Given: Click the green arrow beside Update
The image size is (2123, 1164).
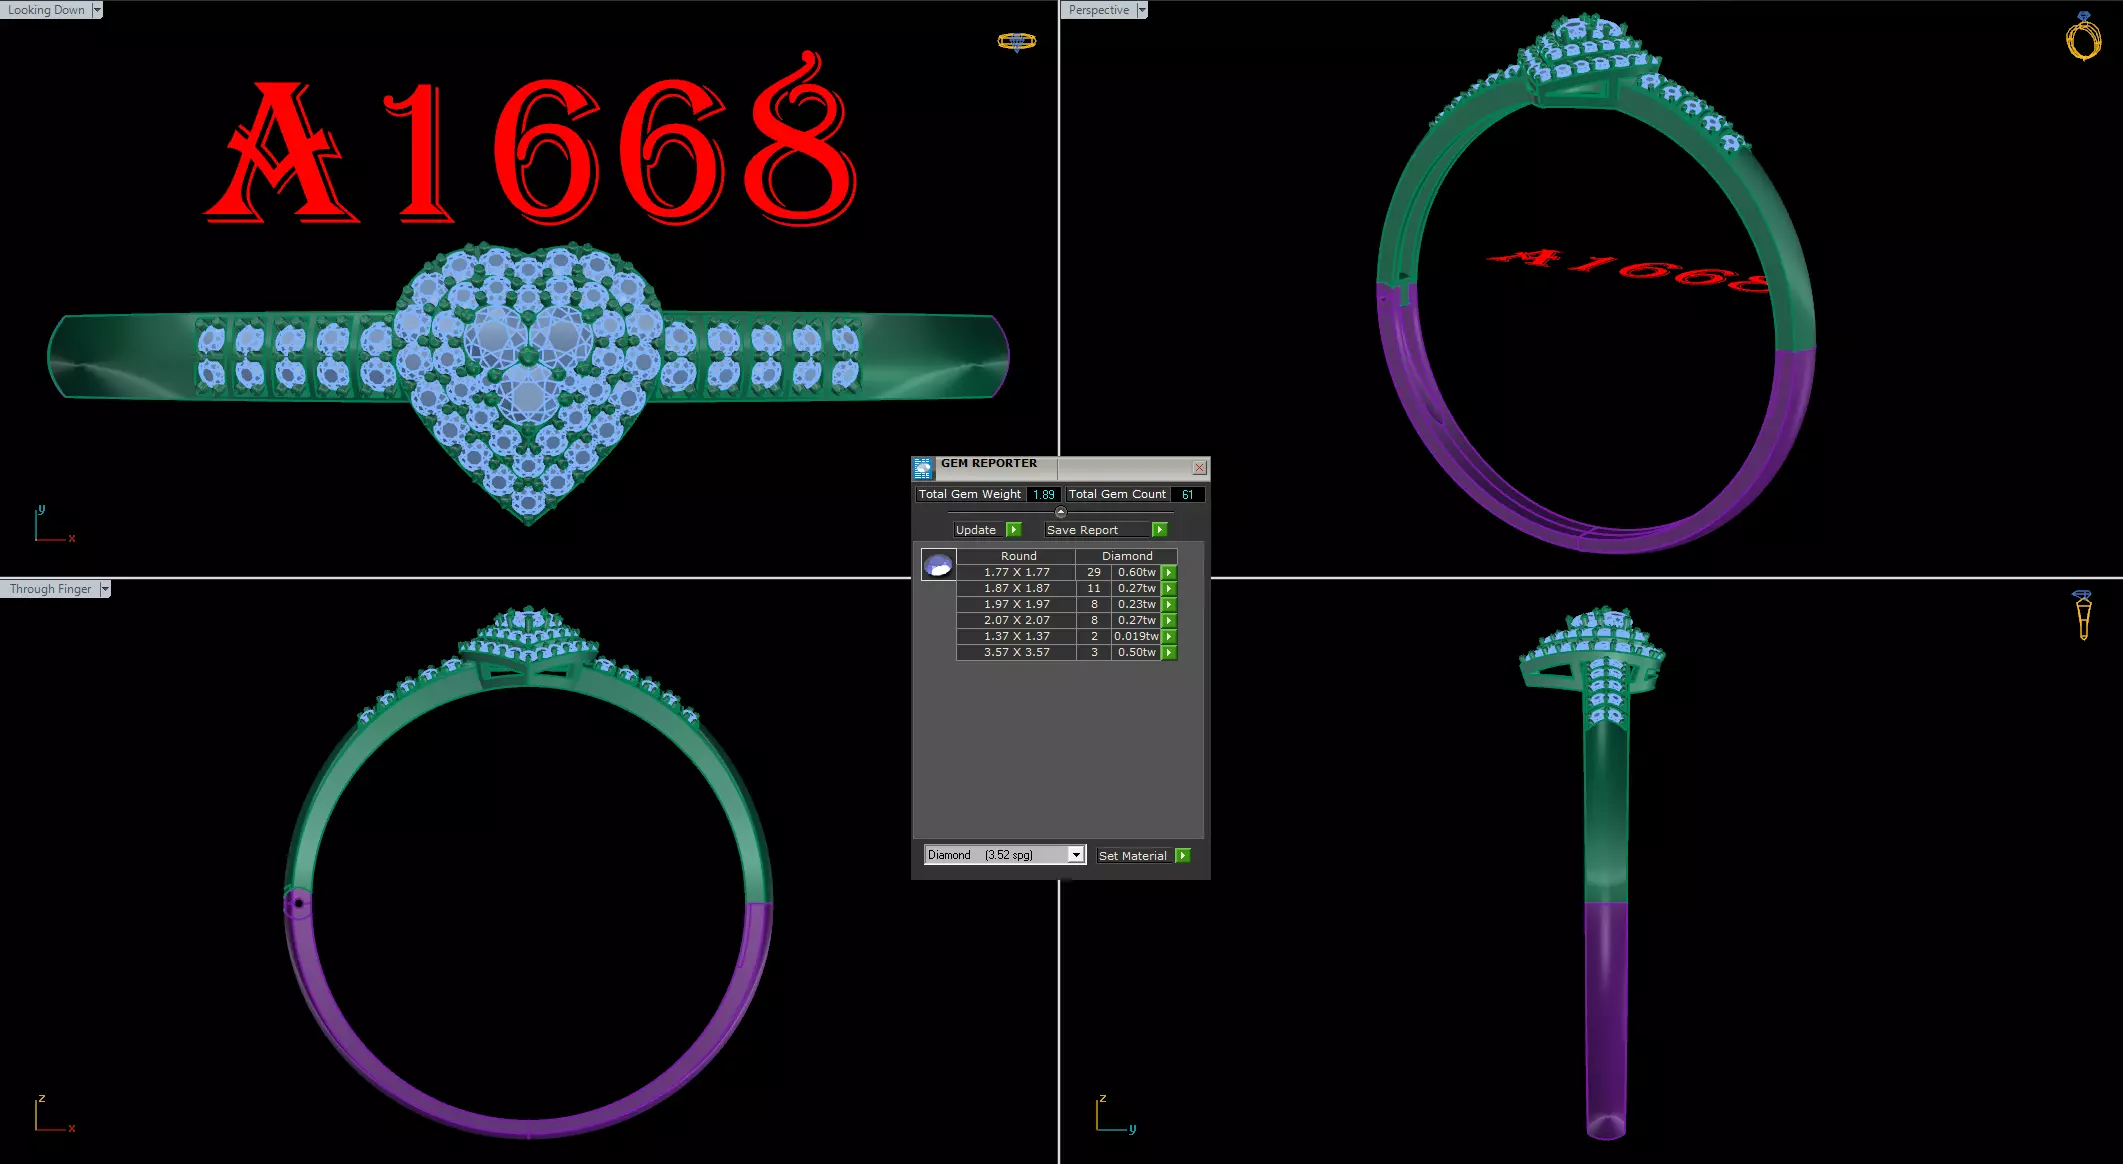Looking at the screenshot, I should click(x=1014, y=530).
